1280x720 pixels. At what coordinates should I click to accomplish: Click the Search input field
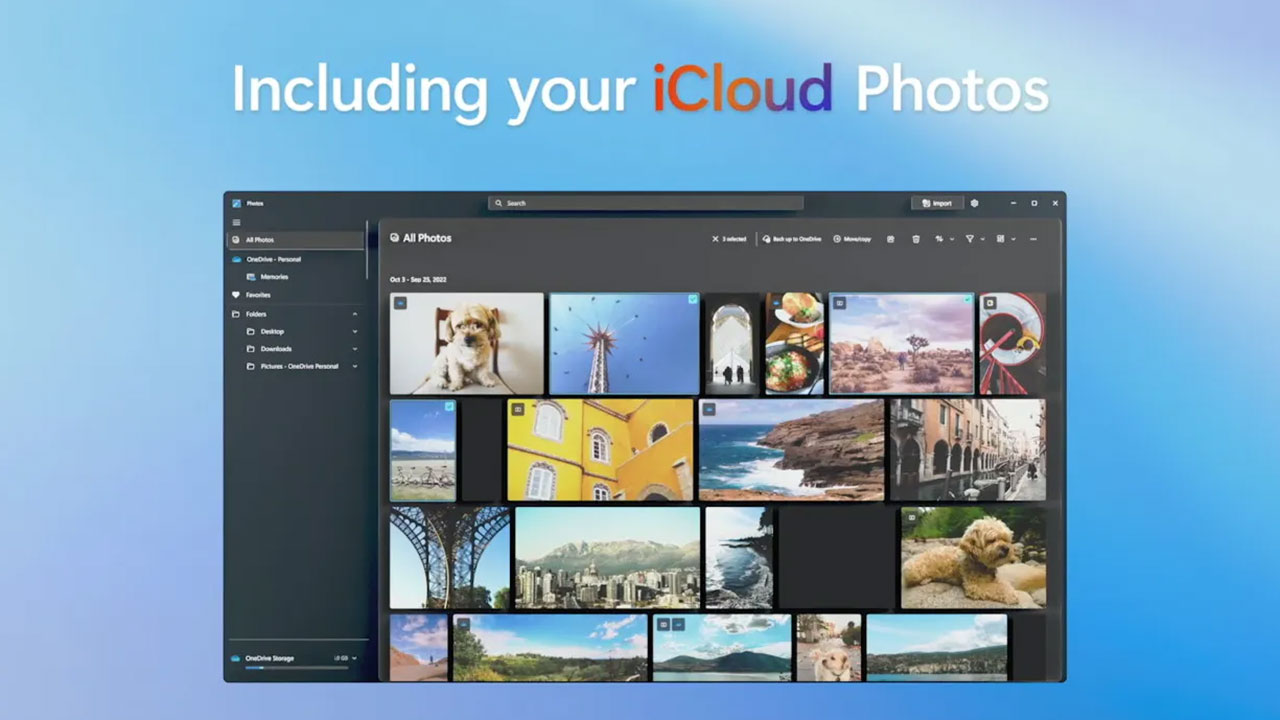645,203
